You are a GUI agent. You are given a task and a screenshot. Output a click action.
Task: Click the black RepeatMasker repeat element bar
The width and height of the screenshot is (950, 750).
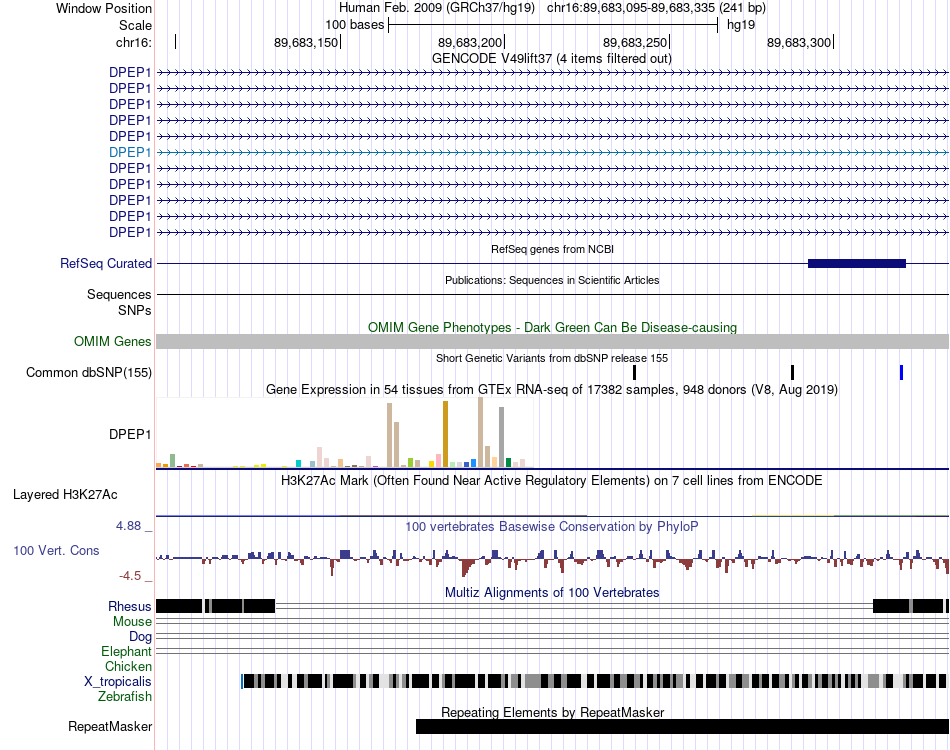pos(682,726)
